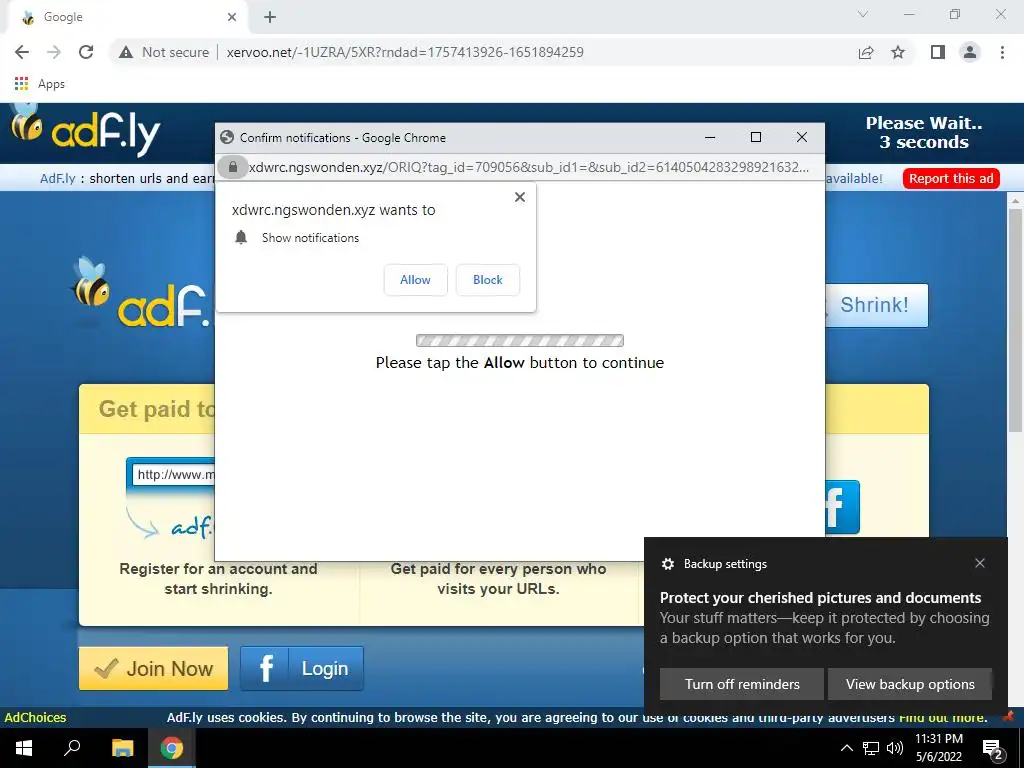
Task: Block notifications from xdwrc.ngswonden.xyz
Action: 488,280
